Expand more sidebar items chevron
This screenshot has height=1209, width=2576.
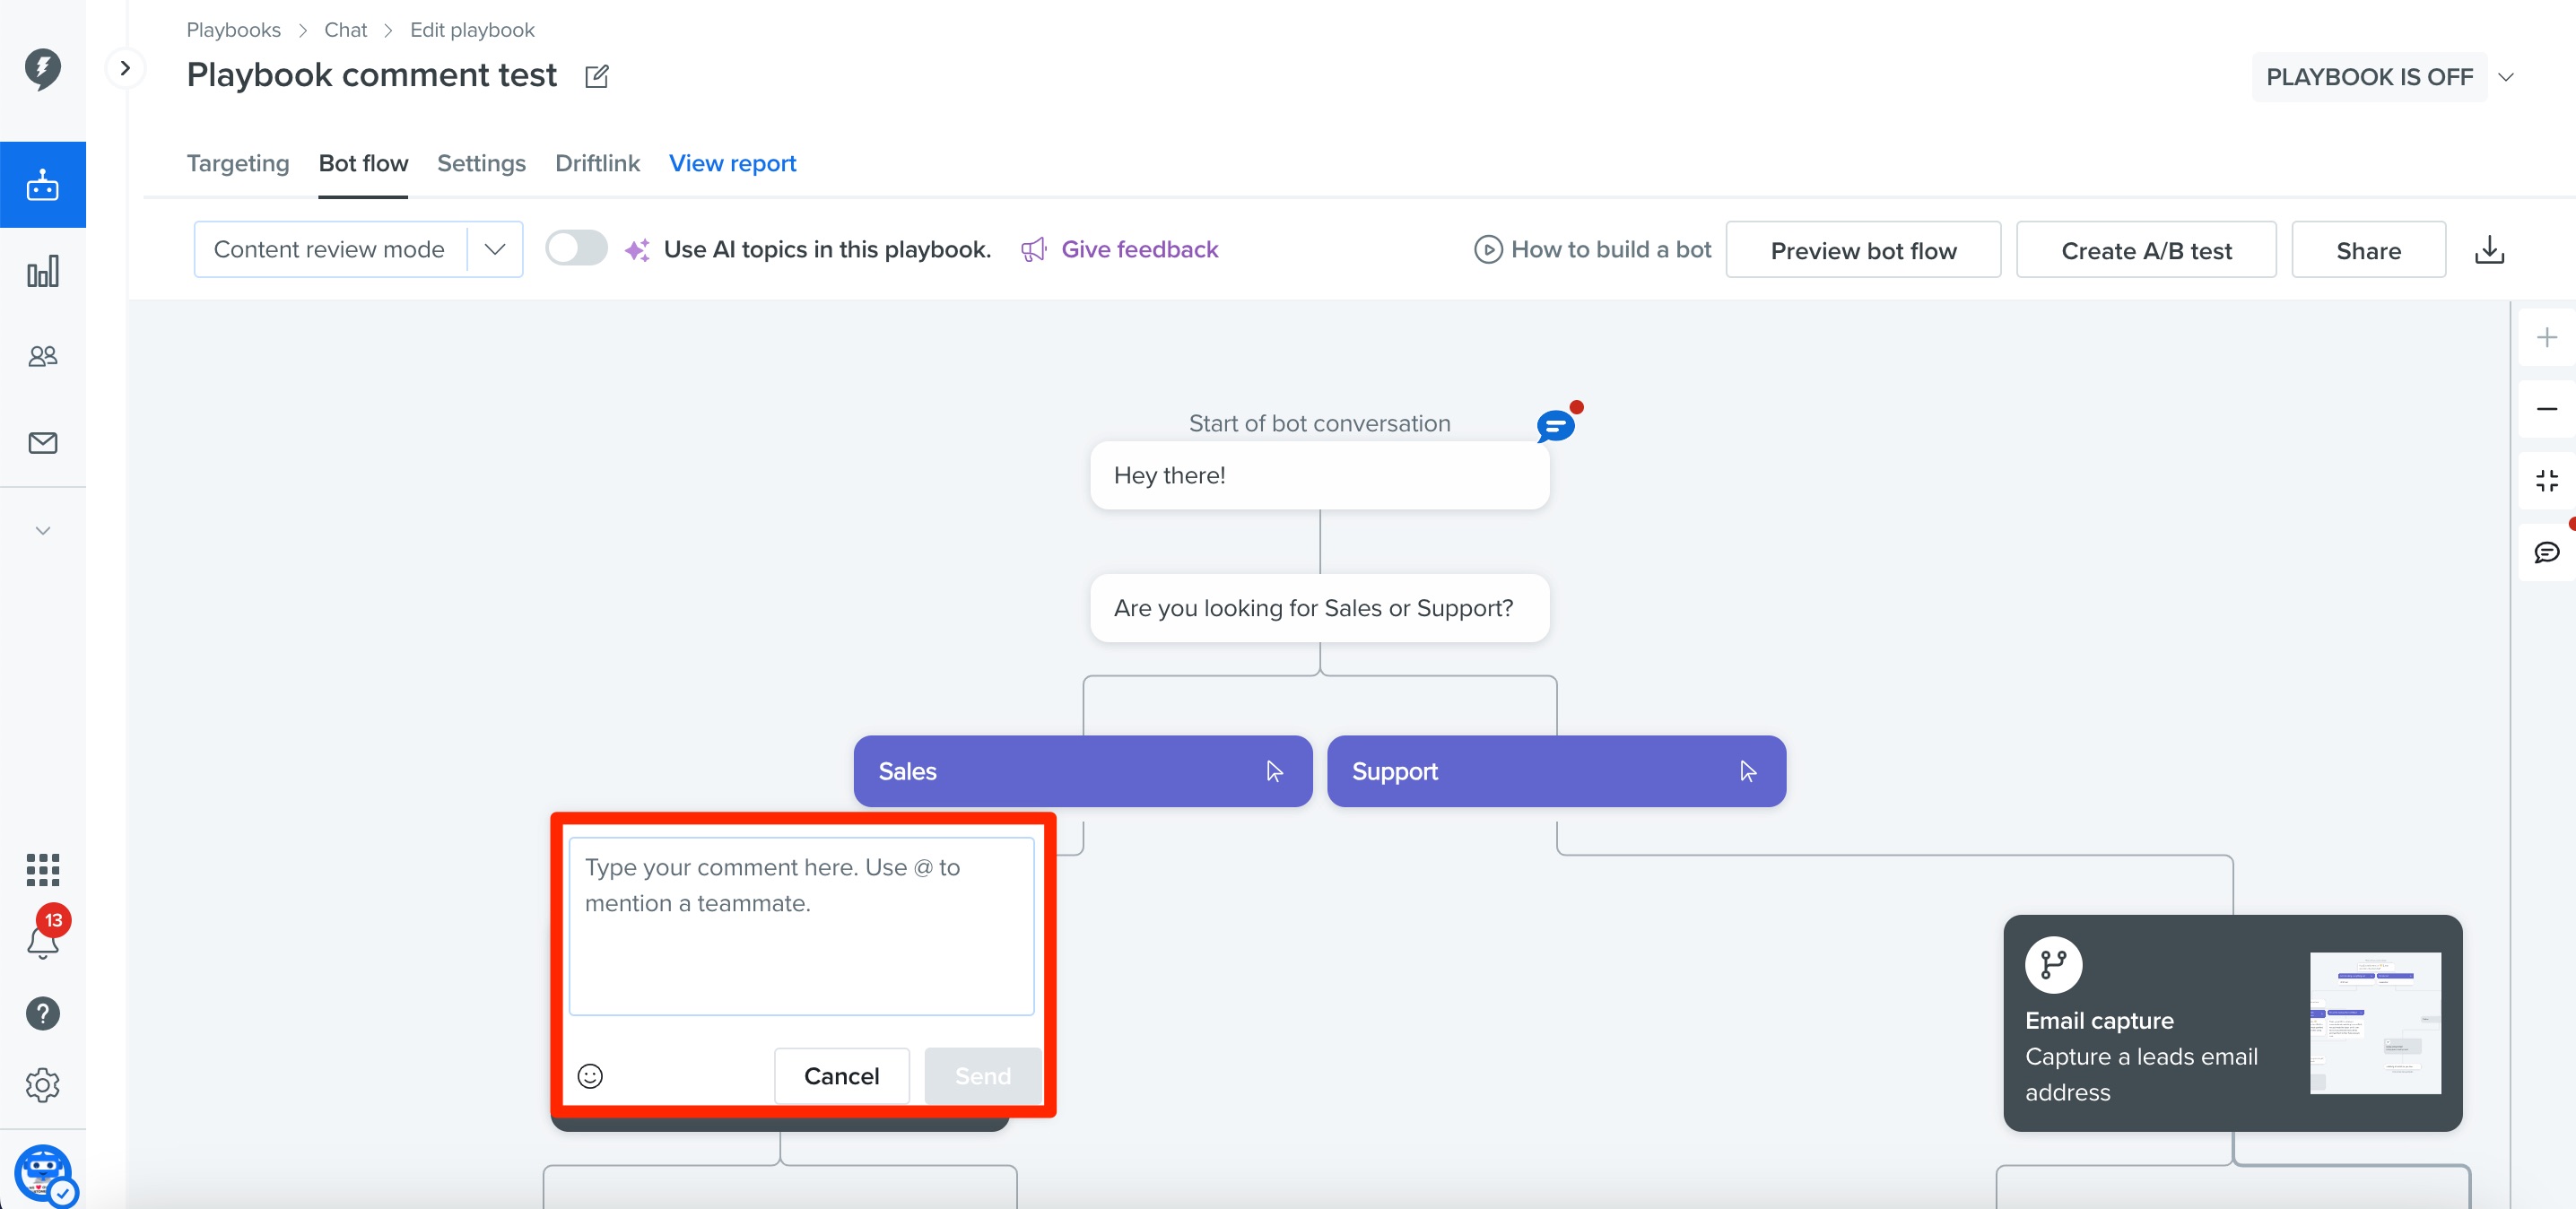tap(42, 531)
